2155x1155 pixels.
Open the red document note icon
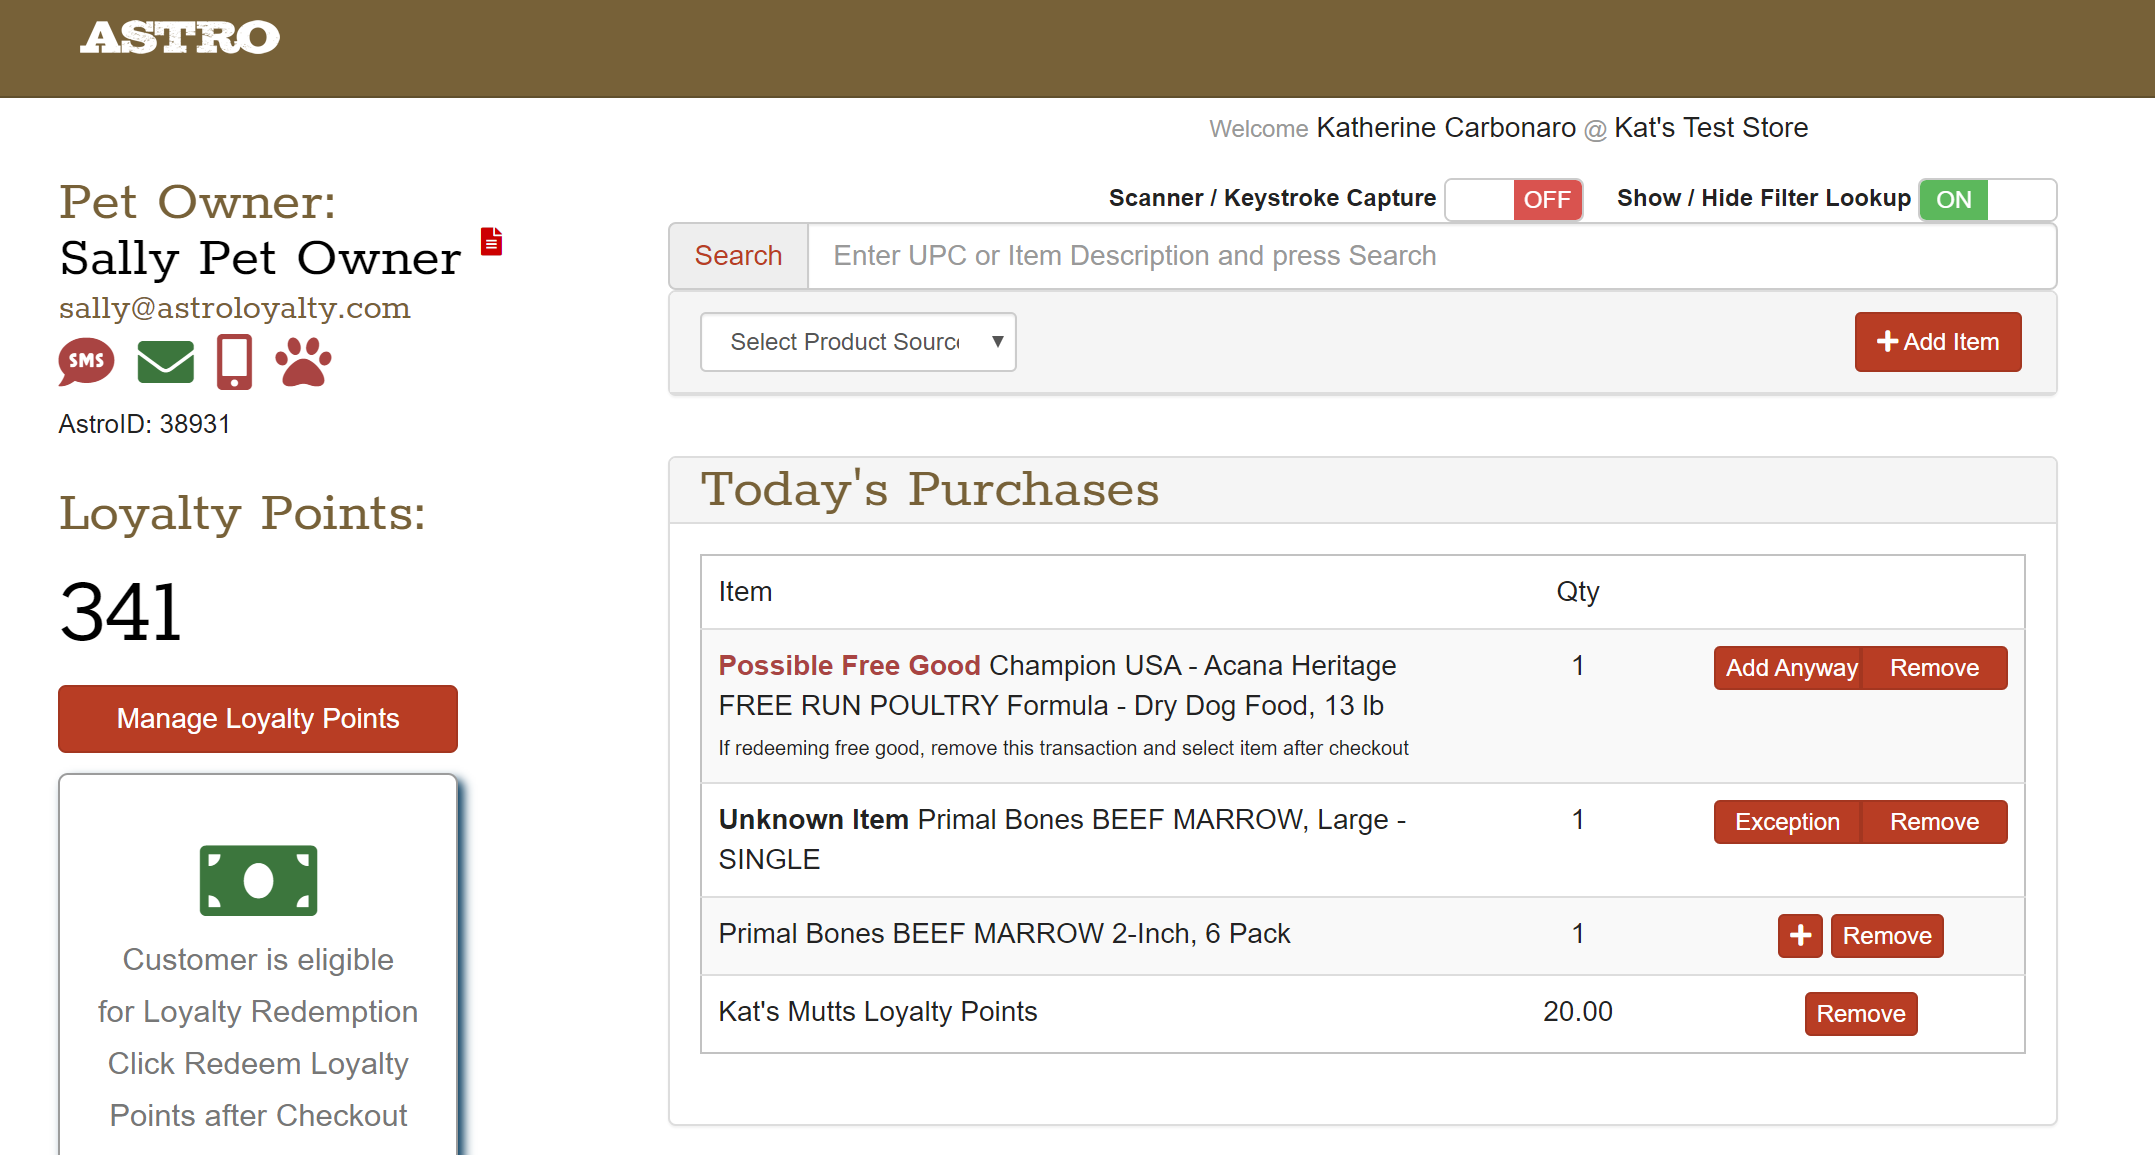tap(491, 242)
